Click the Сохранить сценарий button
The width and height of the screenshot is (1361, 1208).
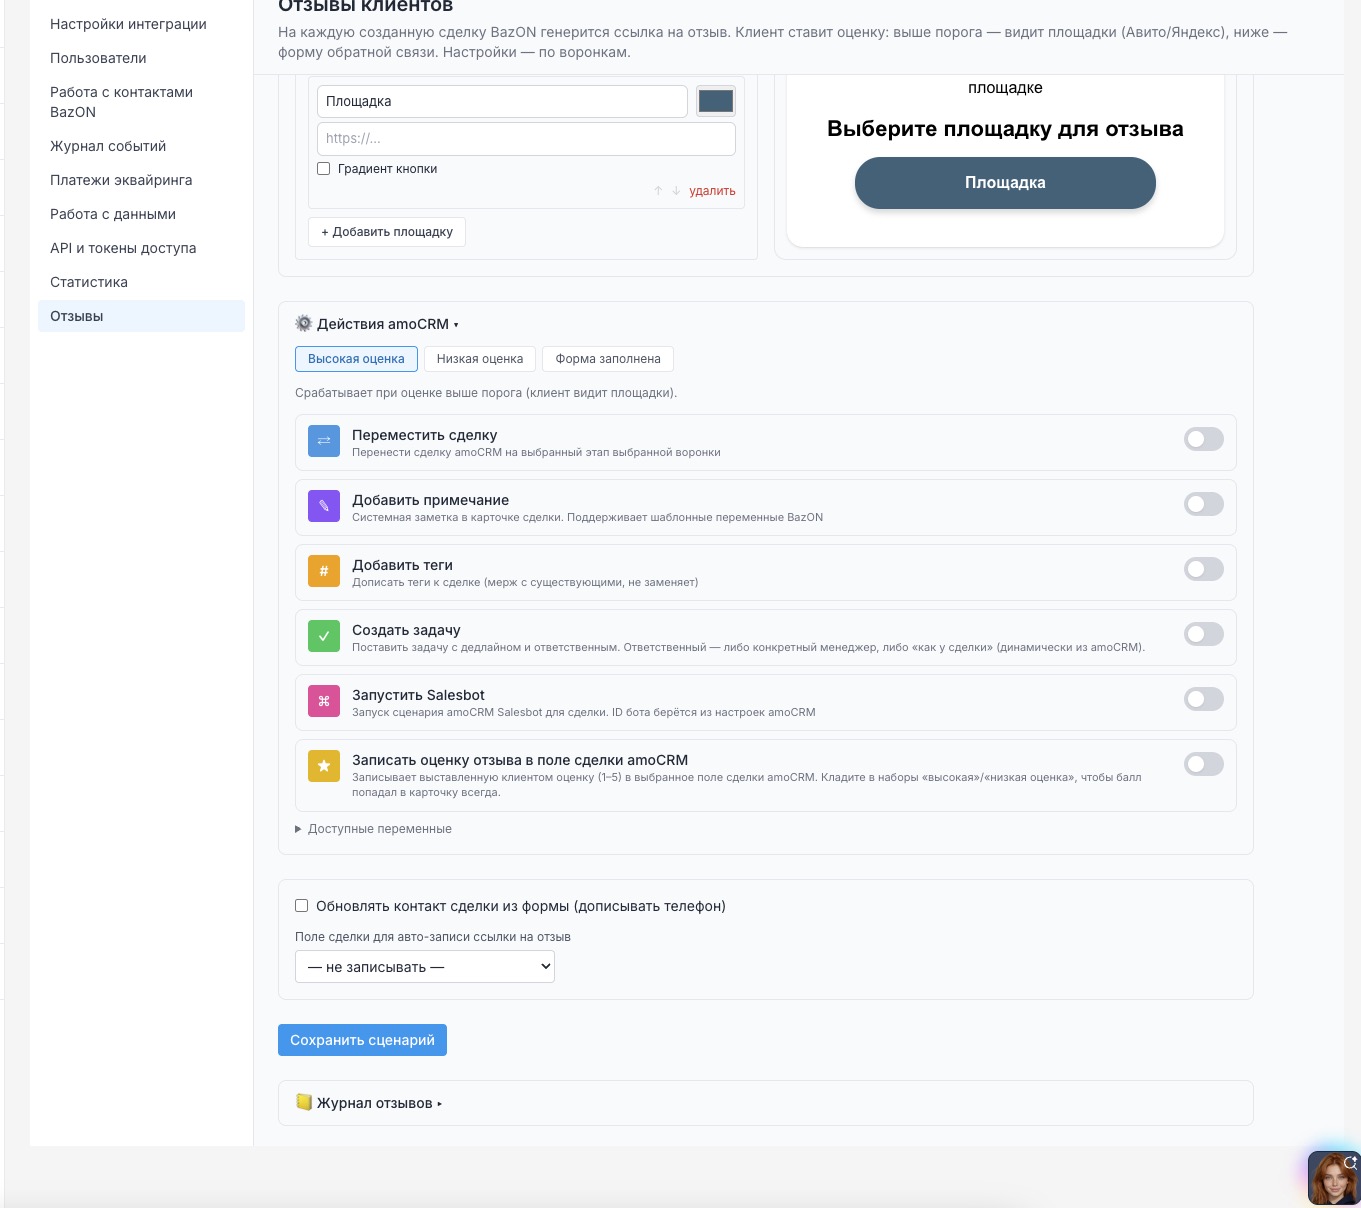click(362, 1040)
